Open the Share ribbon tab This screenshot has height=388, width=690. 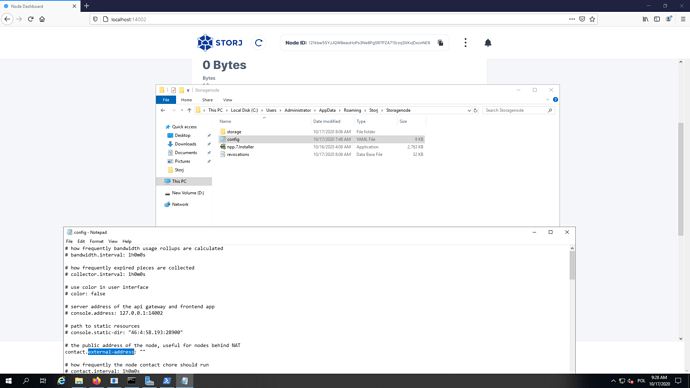tap(207, 100)
